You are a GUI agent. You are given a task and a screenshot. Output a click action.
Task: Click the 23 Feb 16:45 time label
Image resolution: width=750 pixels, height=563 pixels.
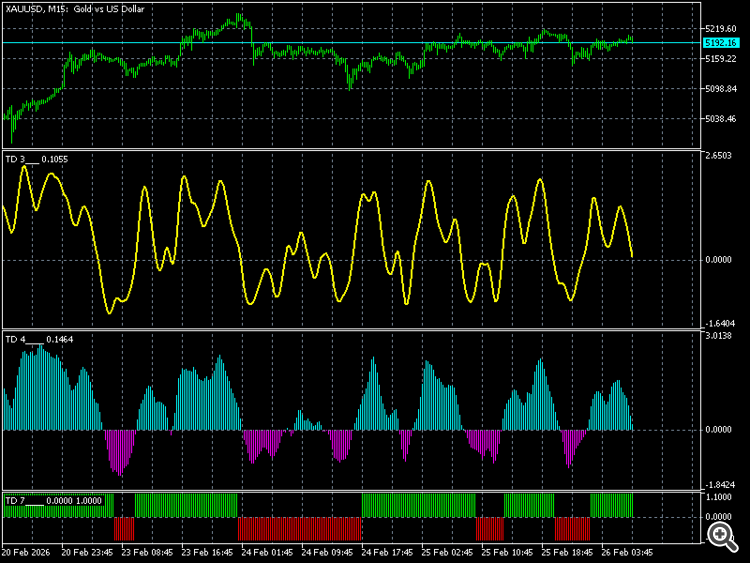click(x=207, y=552)
